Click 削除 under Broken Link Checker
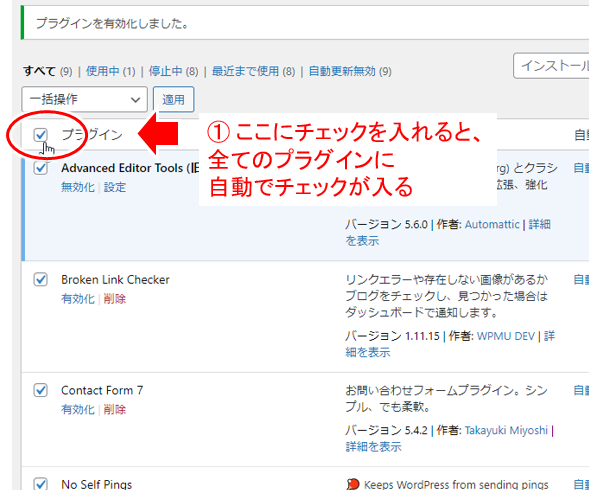Image resolution: width=589 pixels, height=490 pixels. pyautogui.click(x=115, y=299)
